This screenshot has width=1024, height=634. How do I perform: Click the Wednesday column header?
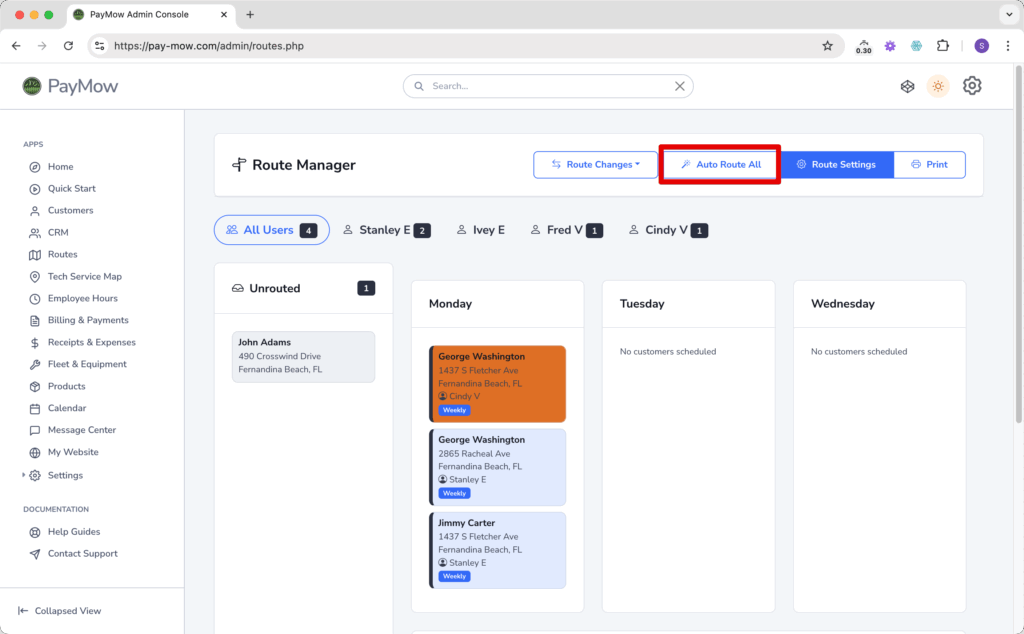[x=842, y=304]
